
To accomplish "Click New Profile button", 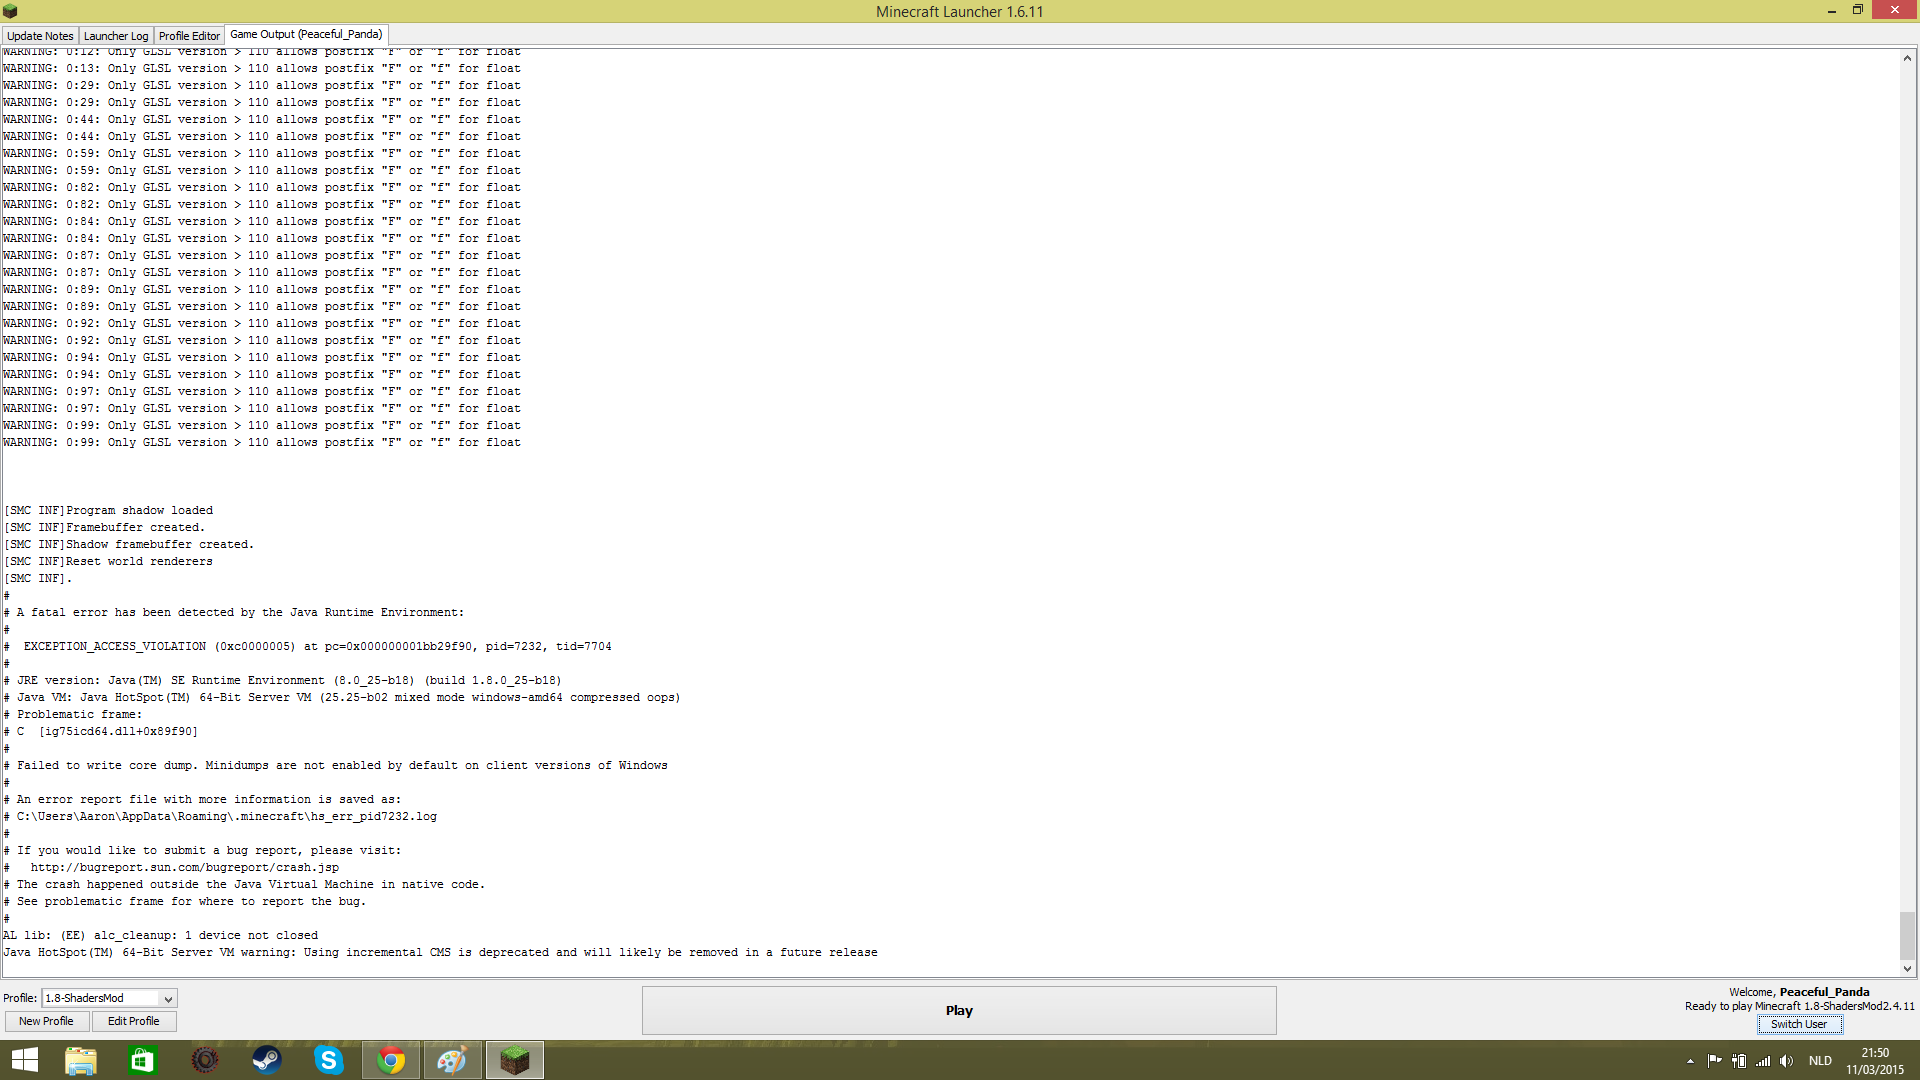I will point(46,1021).
